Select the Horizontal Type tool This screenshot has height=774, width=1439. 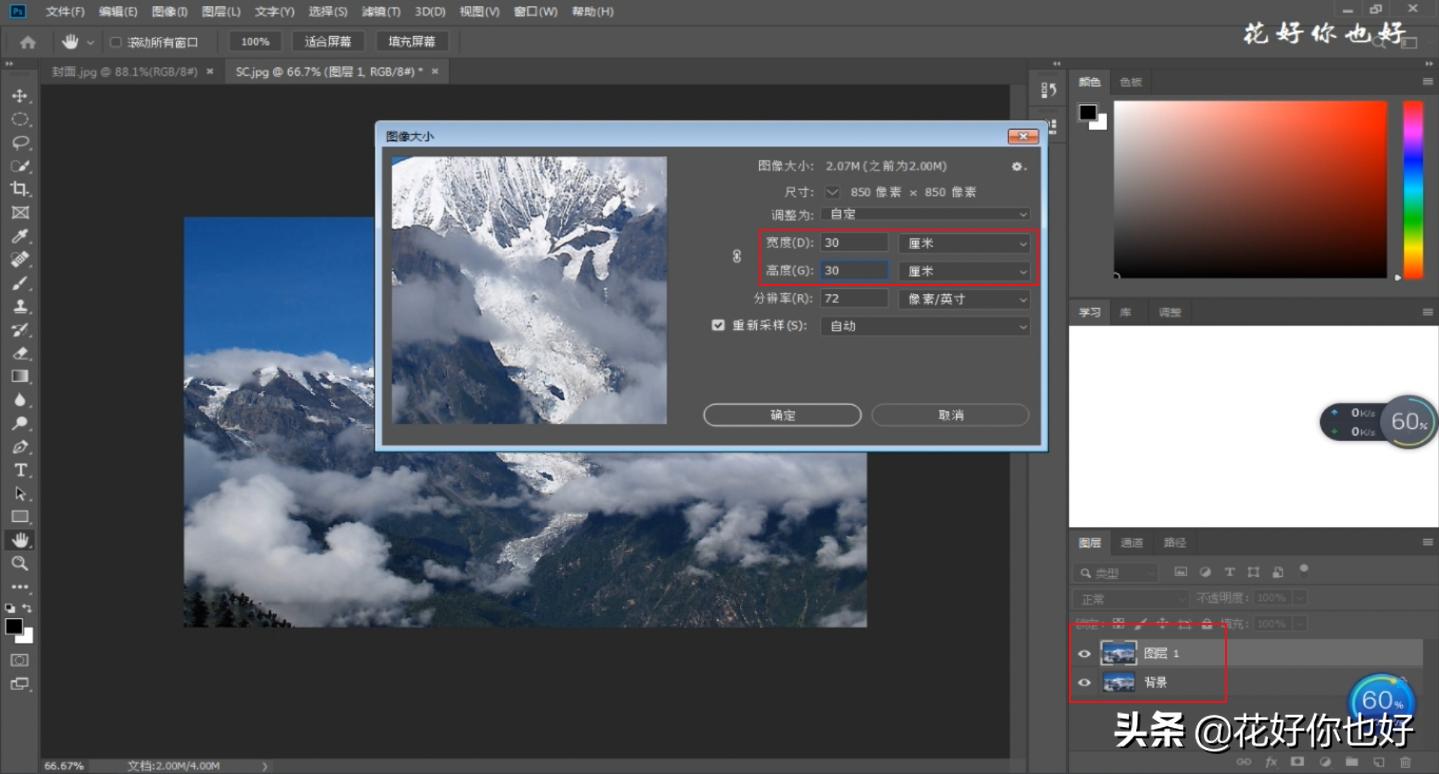tap(19, 470)
